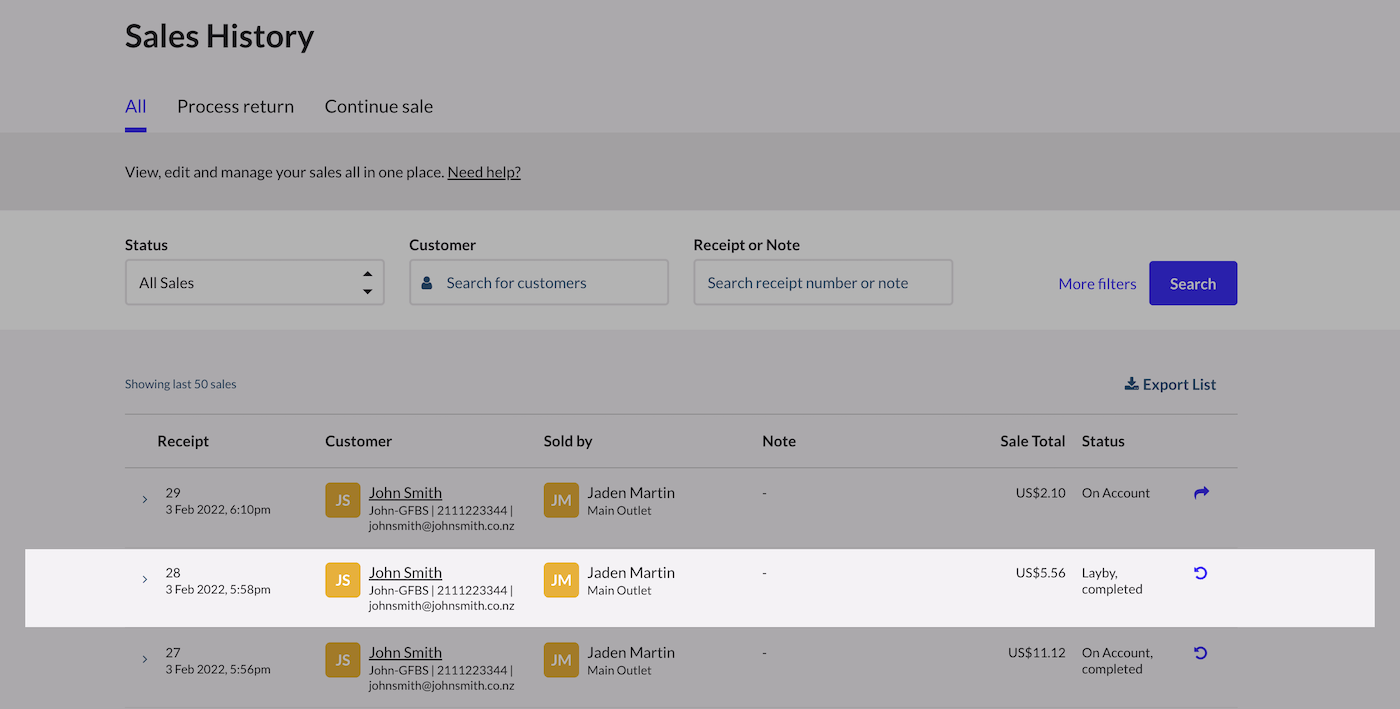Expand the row for receipt 29
Screen dimensions: 1400x709
coord(144,499)
